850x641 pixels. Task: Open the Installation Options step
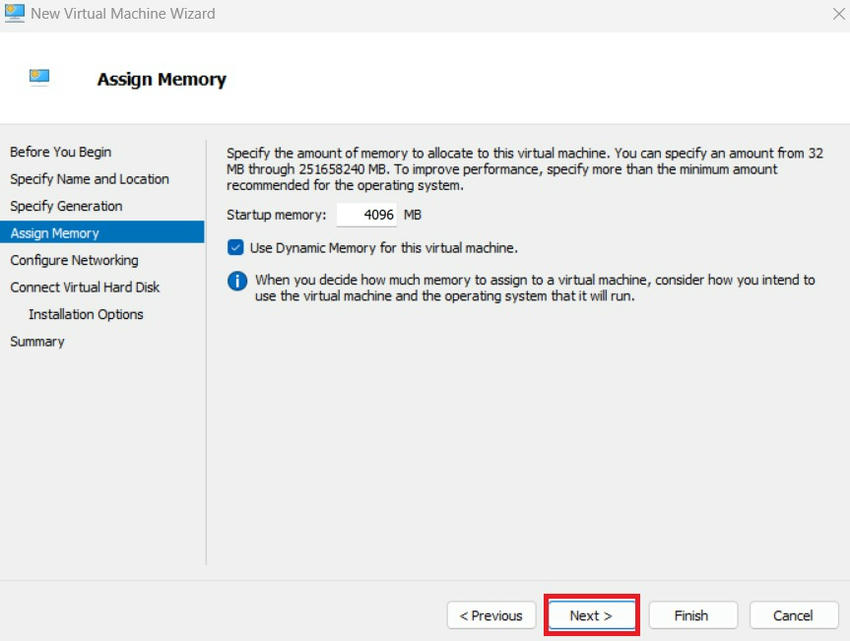pyautogui.click(x=85, y=314)
